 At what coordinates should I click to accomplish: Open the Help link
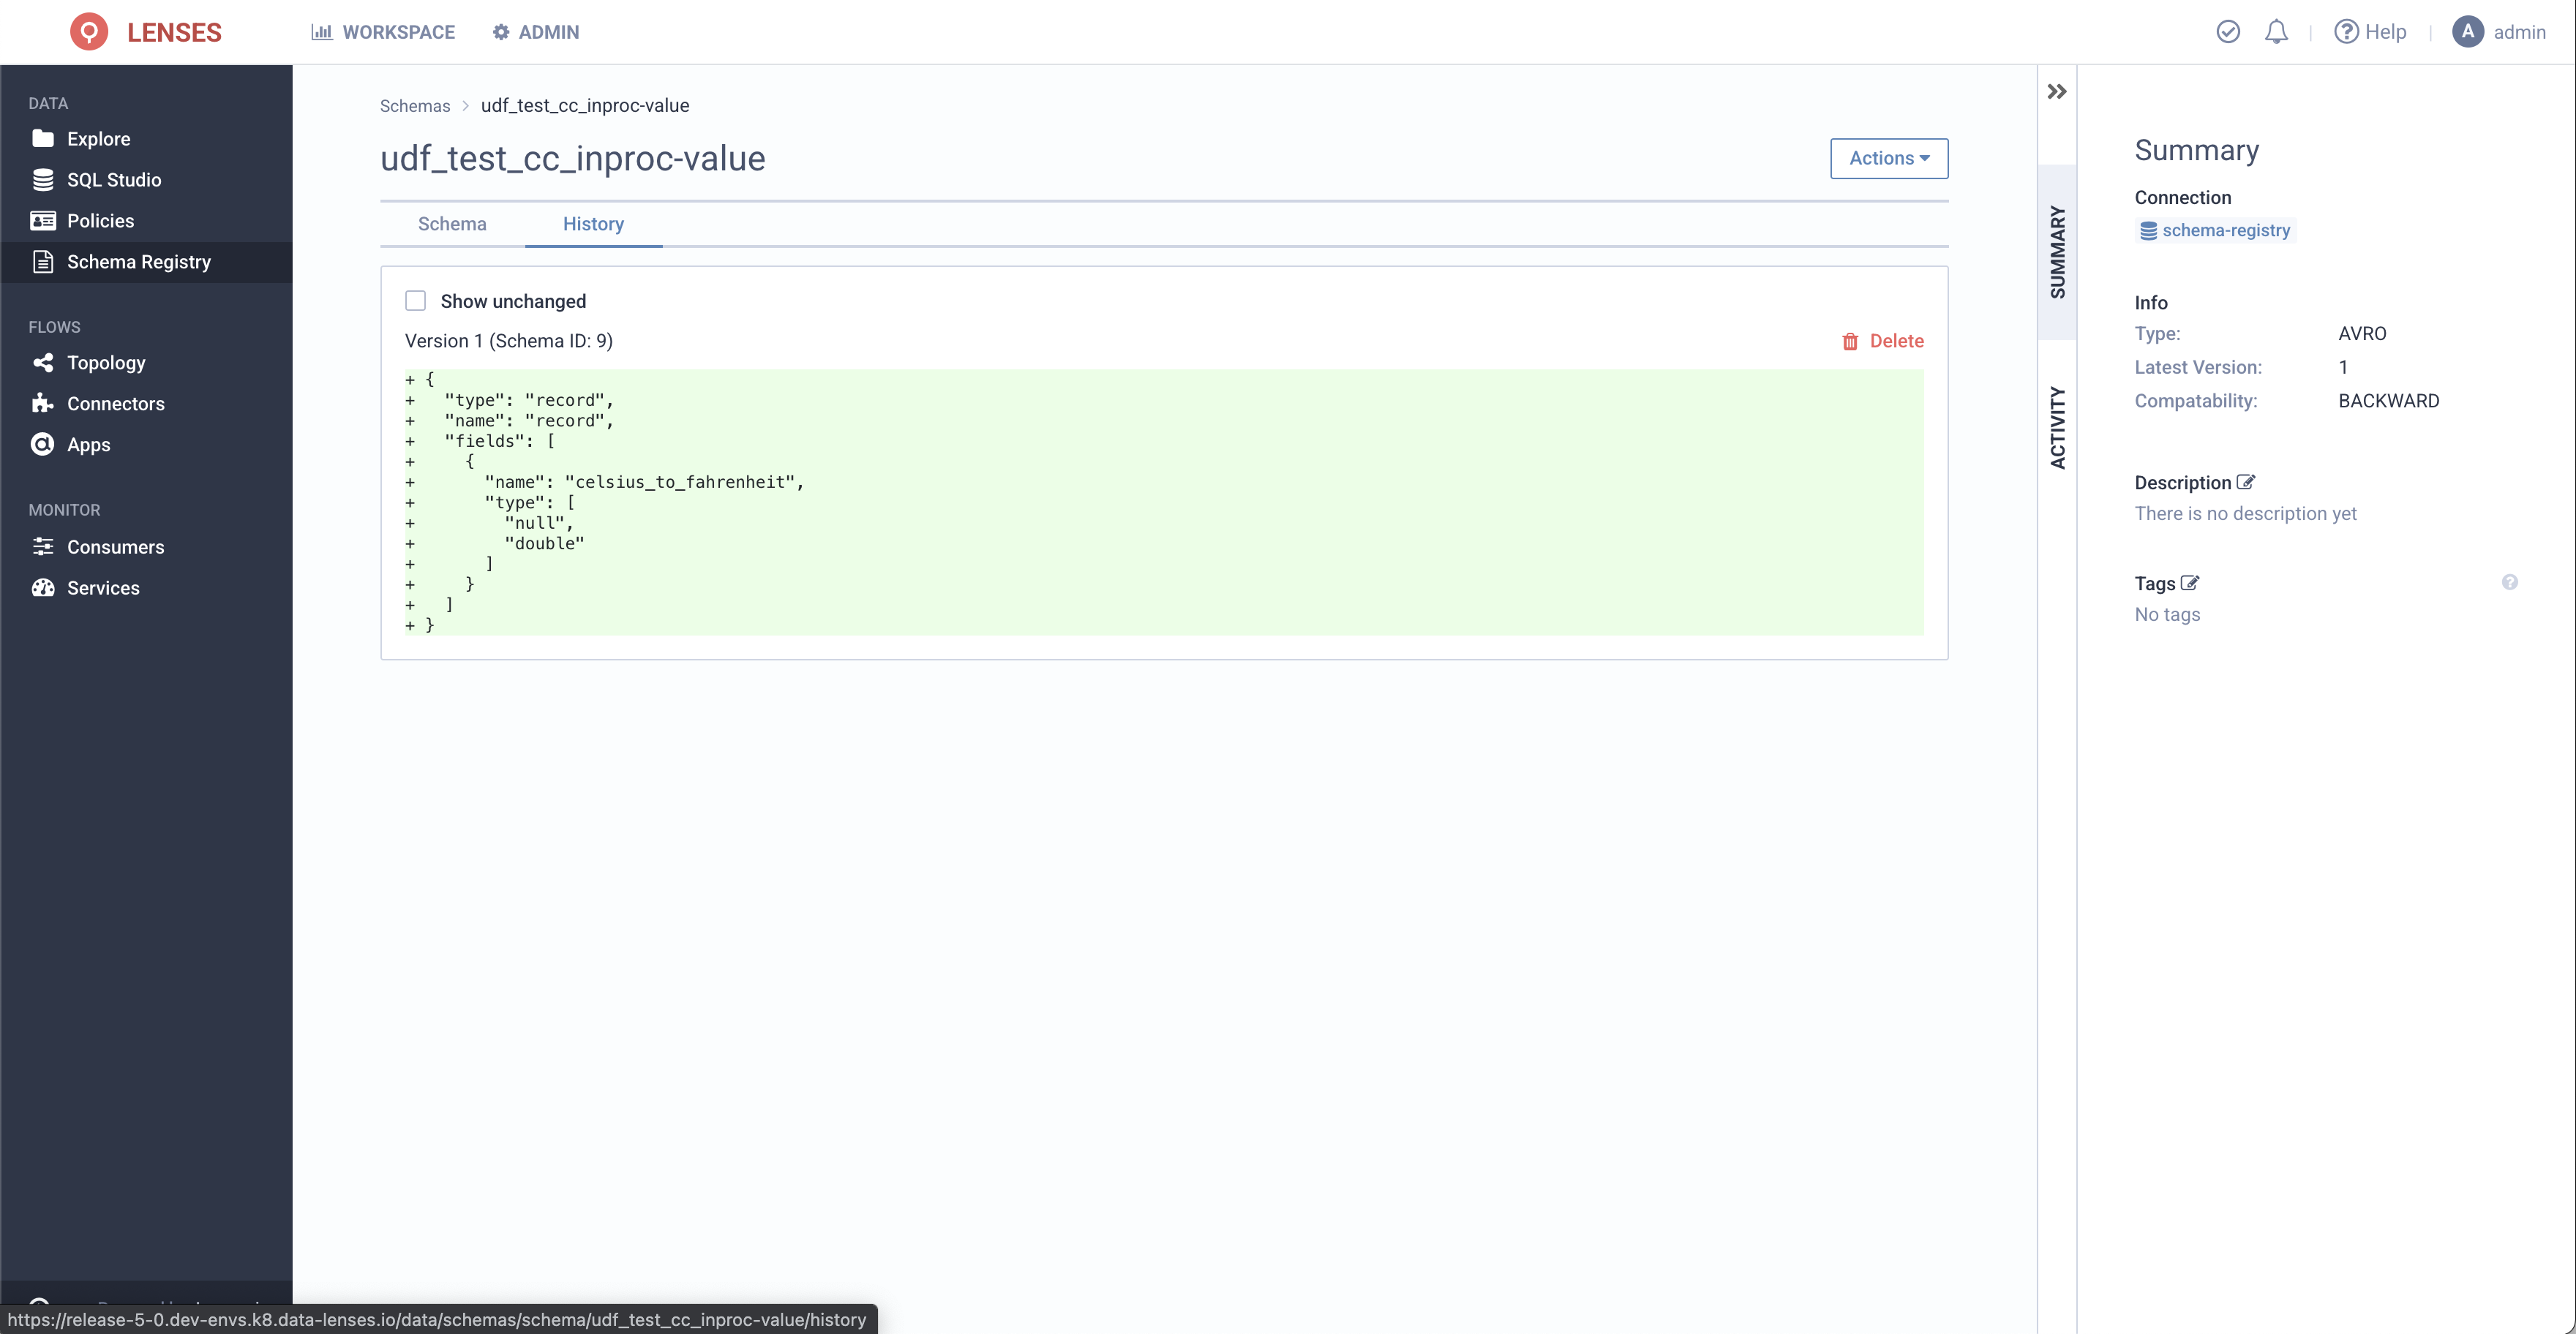(x=2370, y=32)
